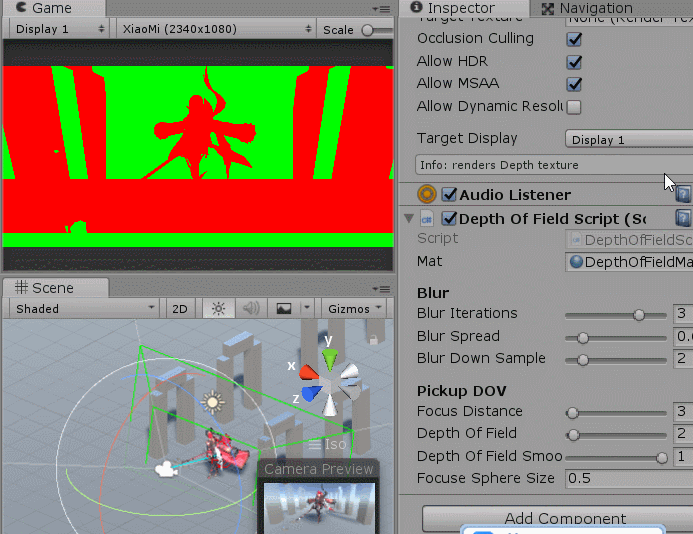Collapse Depth Of Field Script component foldout
The width and height of the screenshot is (693, 534).
409,218
